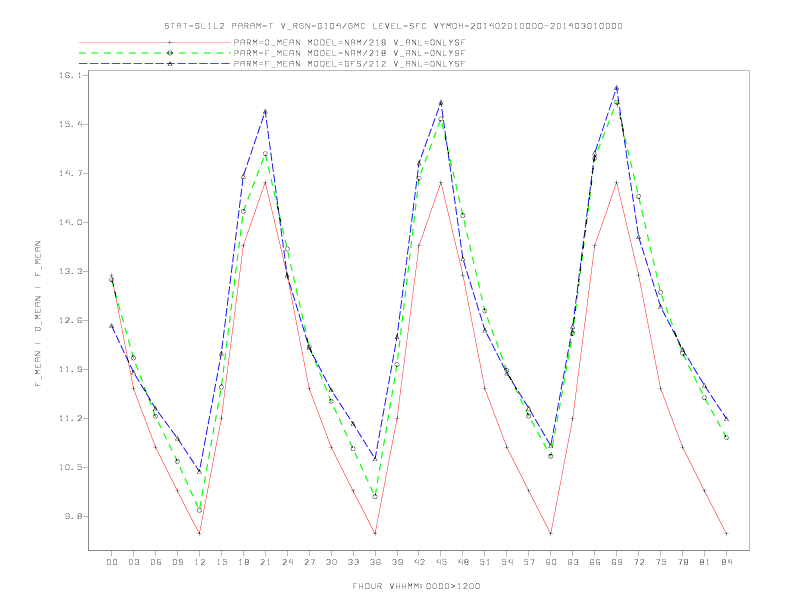Click x-axis tick label 03
The height and width of the screenshot is (612, 792).
[x=133, y=562]
